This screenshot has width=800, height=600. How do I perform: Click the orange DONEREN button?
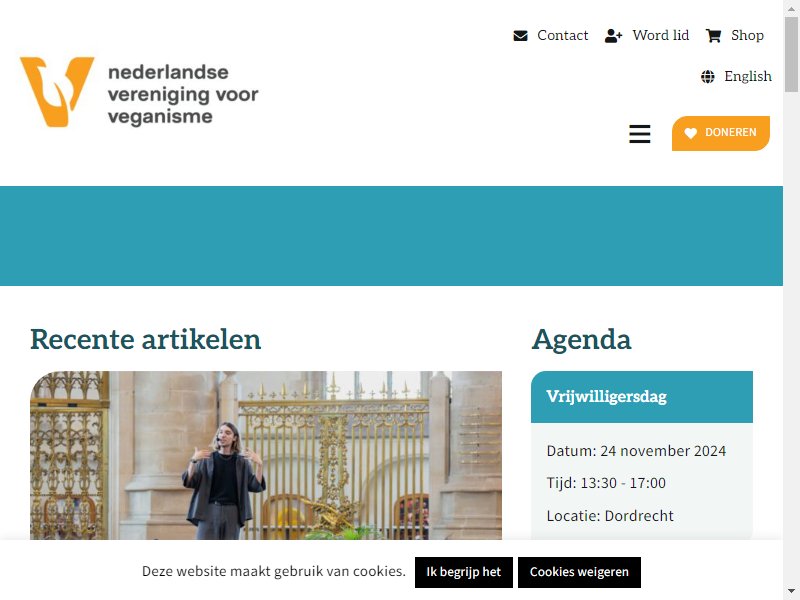(720, 133)
